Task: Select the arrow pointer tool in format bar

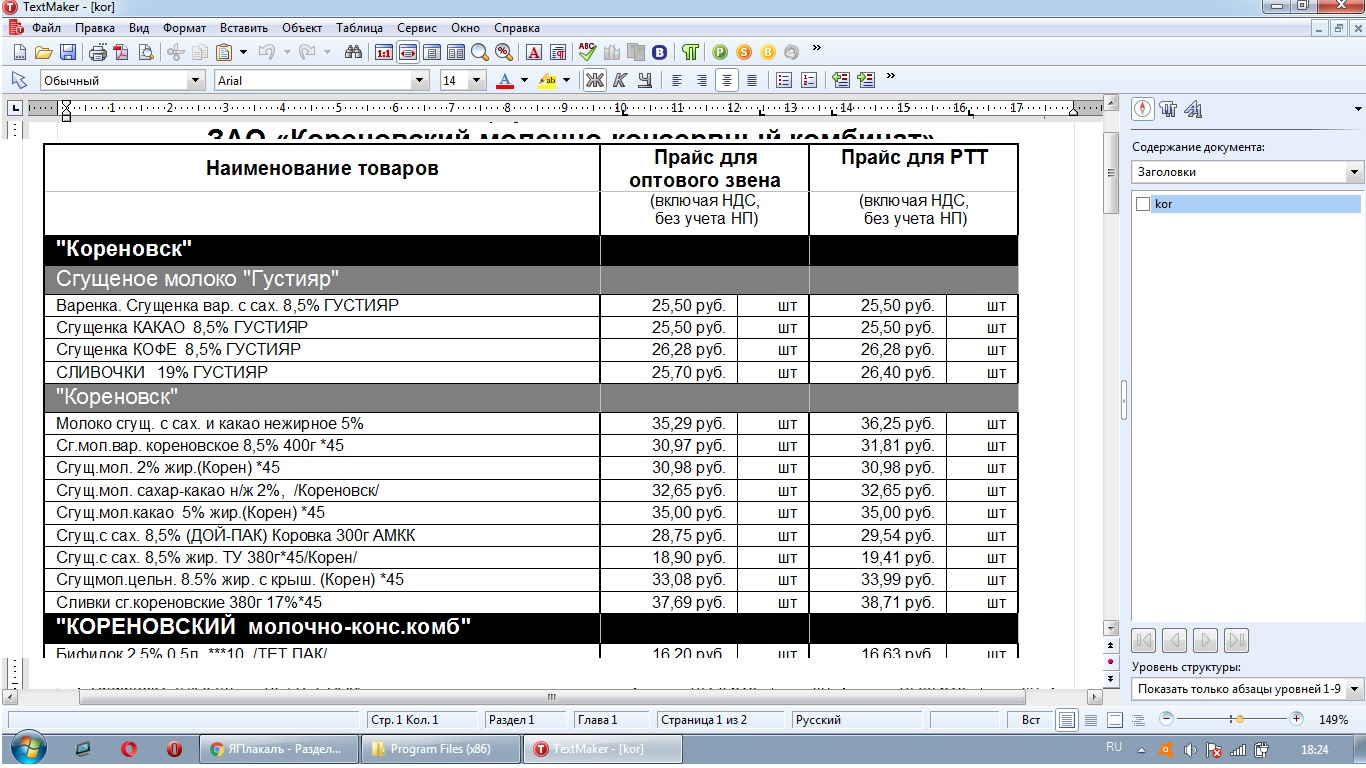Action: (18, 80)
